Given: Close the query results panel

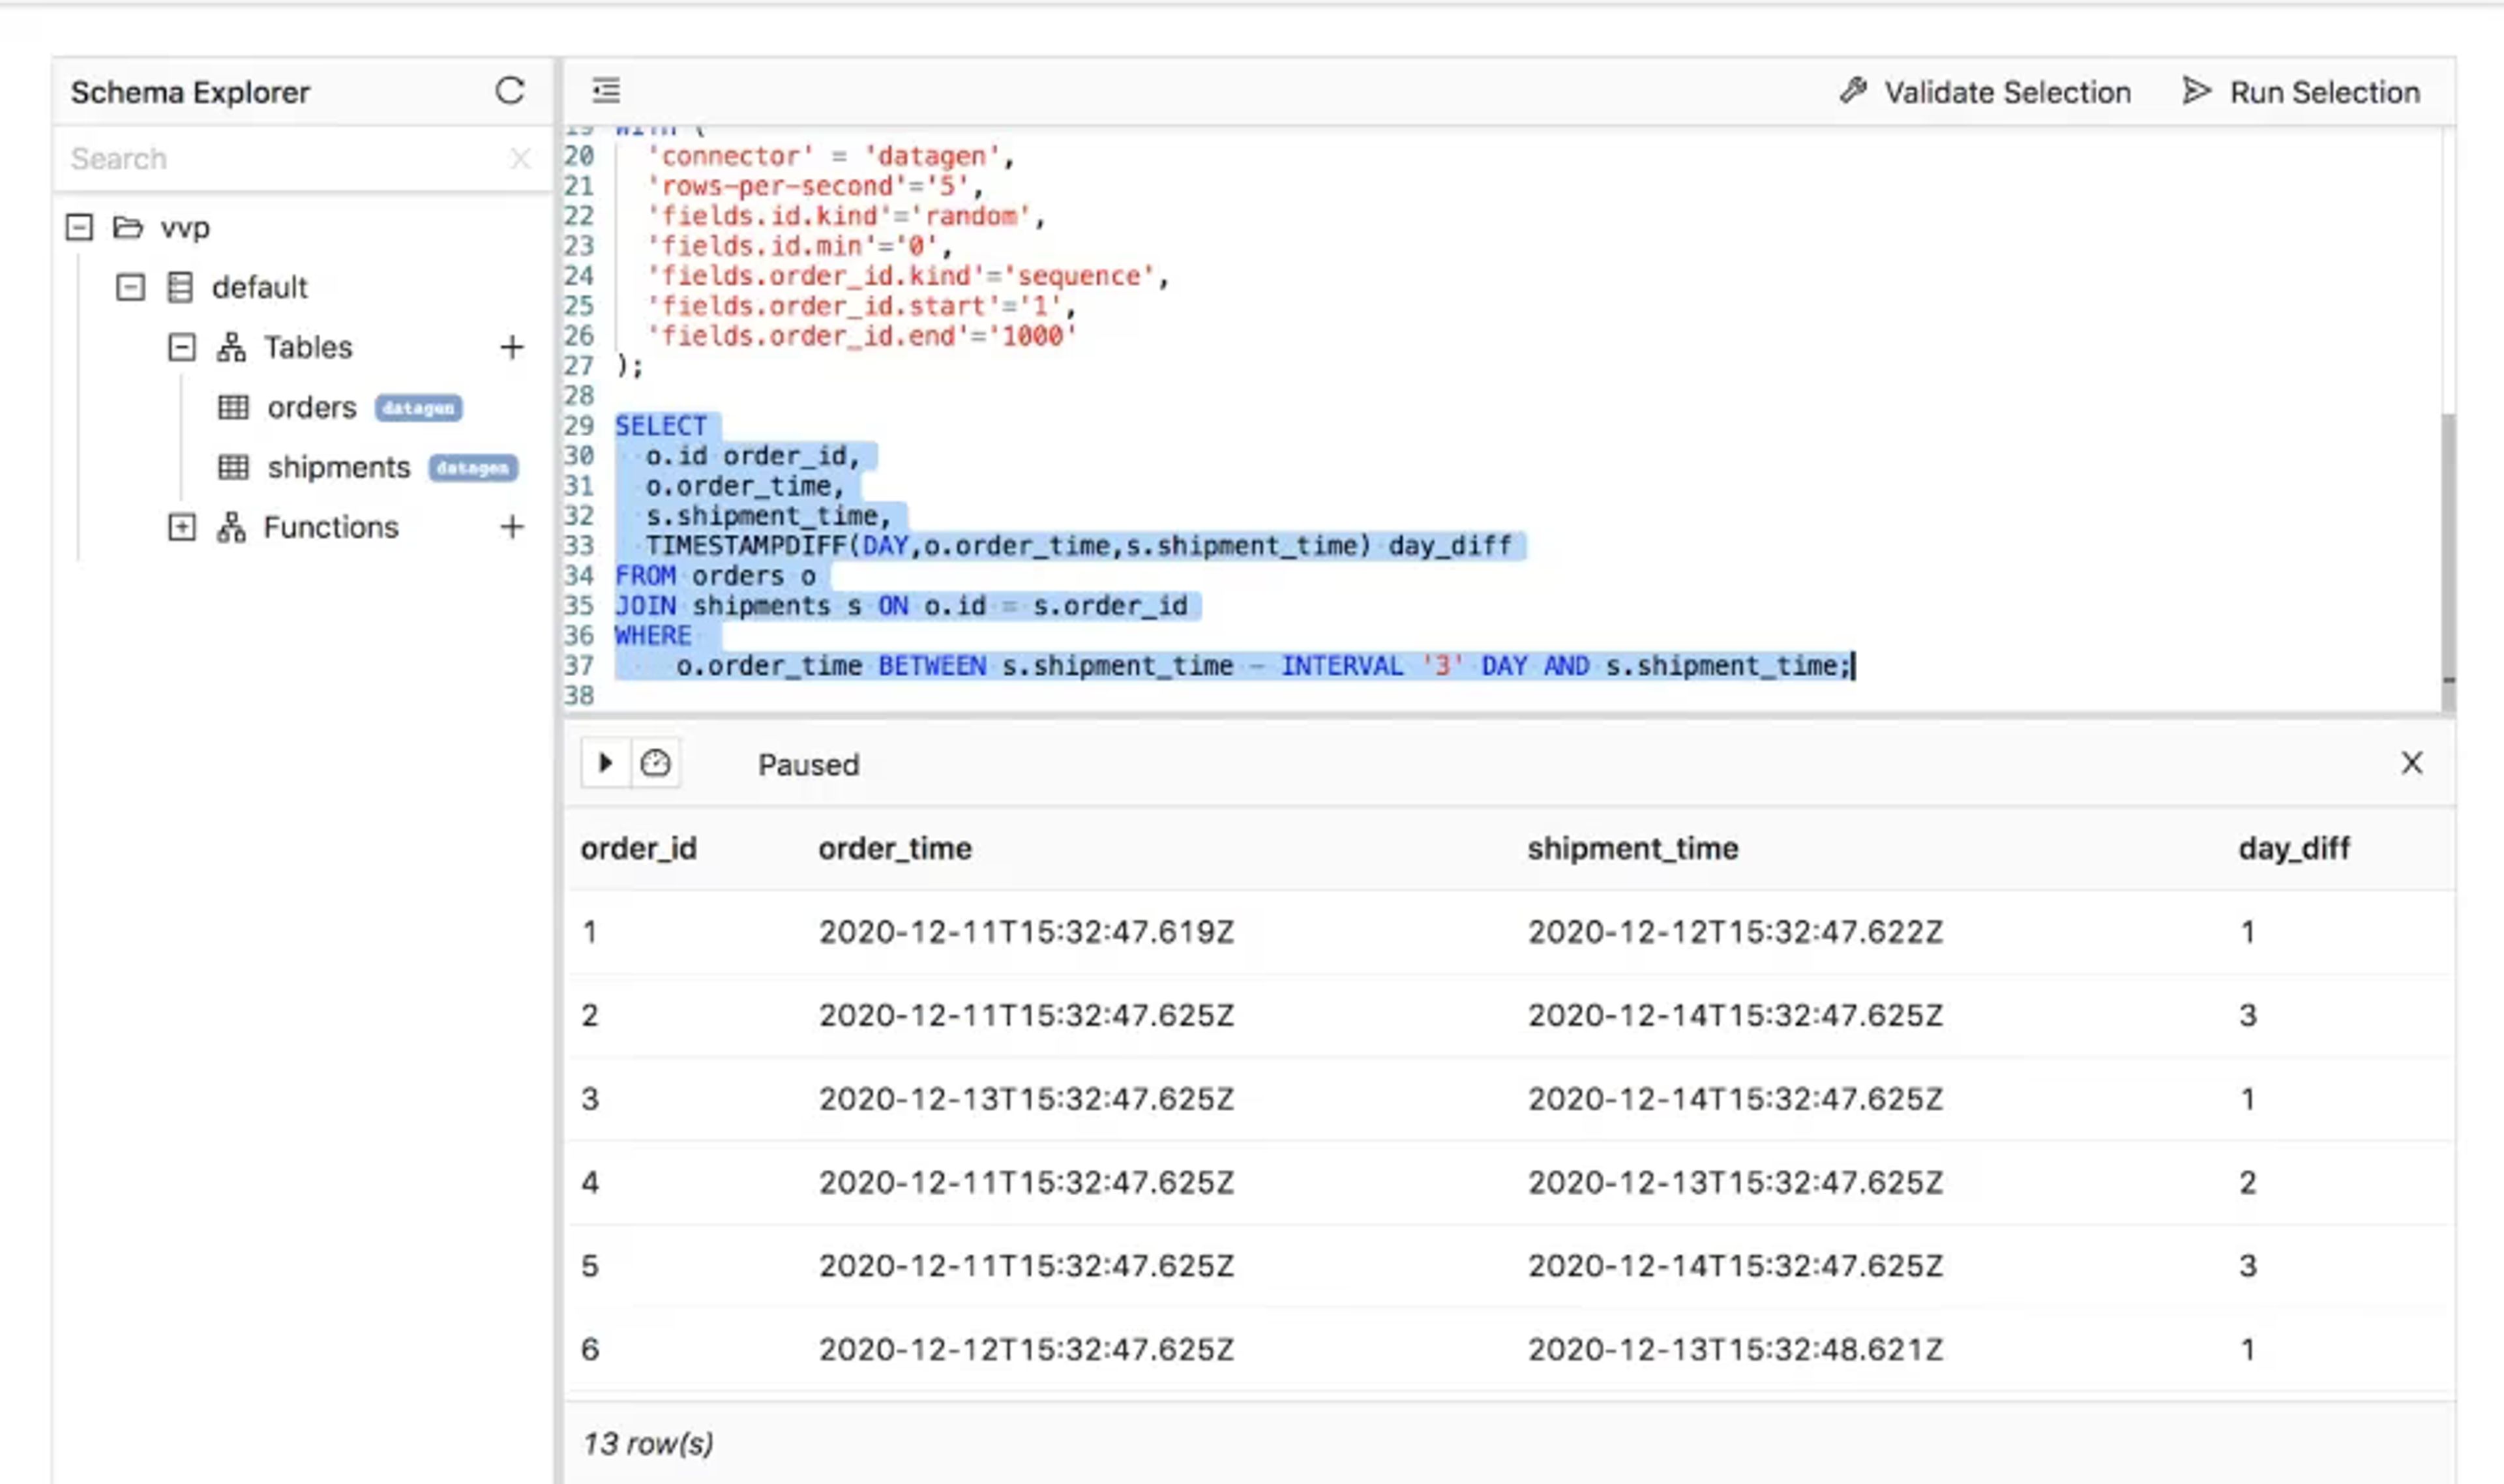Looking at the screenshot, I should pos(2411,763).
